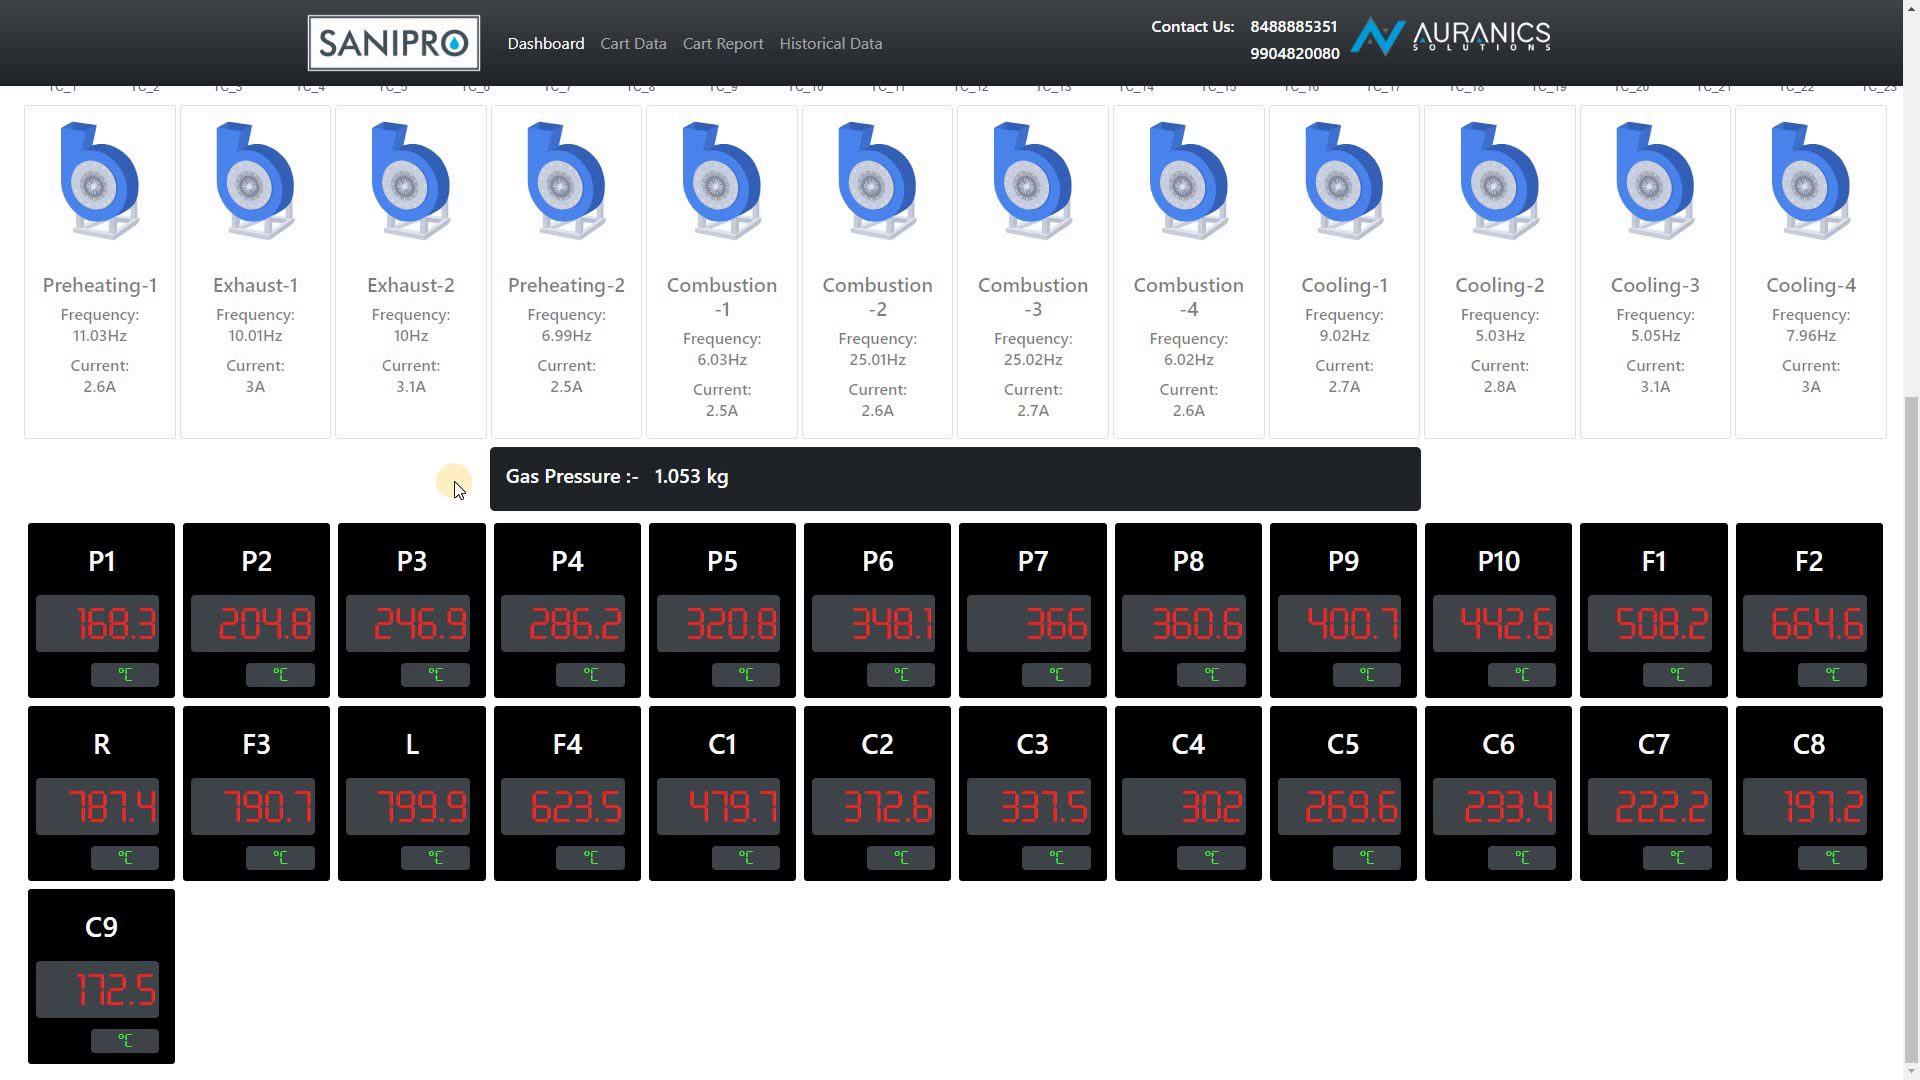Click the C9 temperature gauge tile

[101, 976]
